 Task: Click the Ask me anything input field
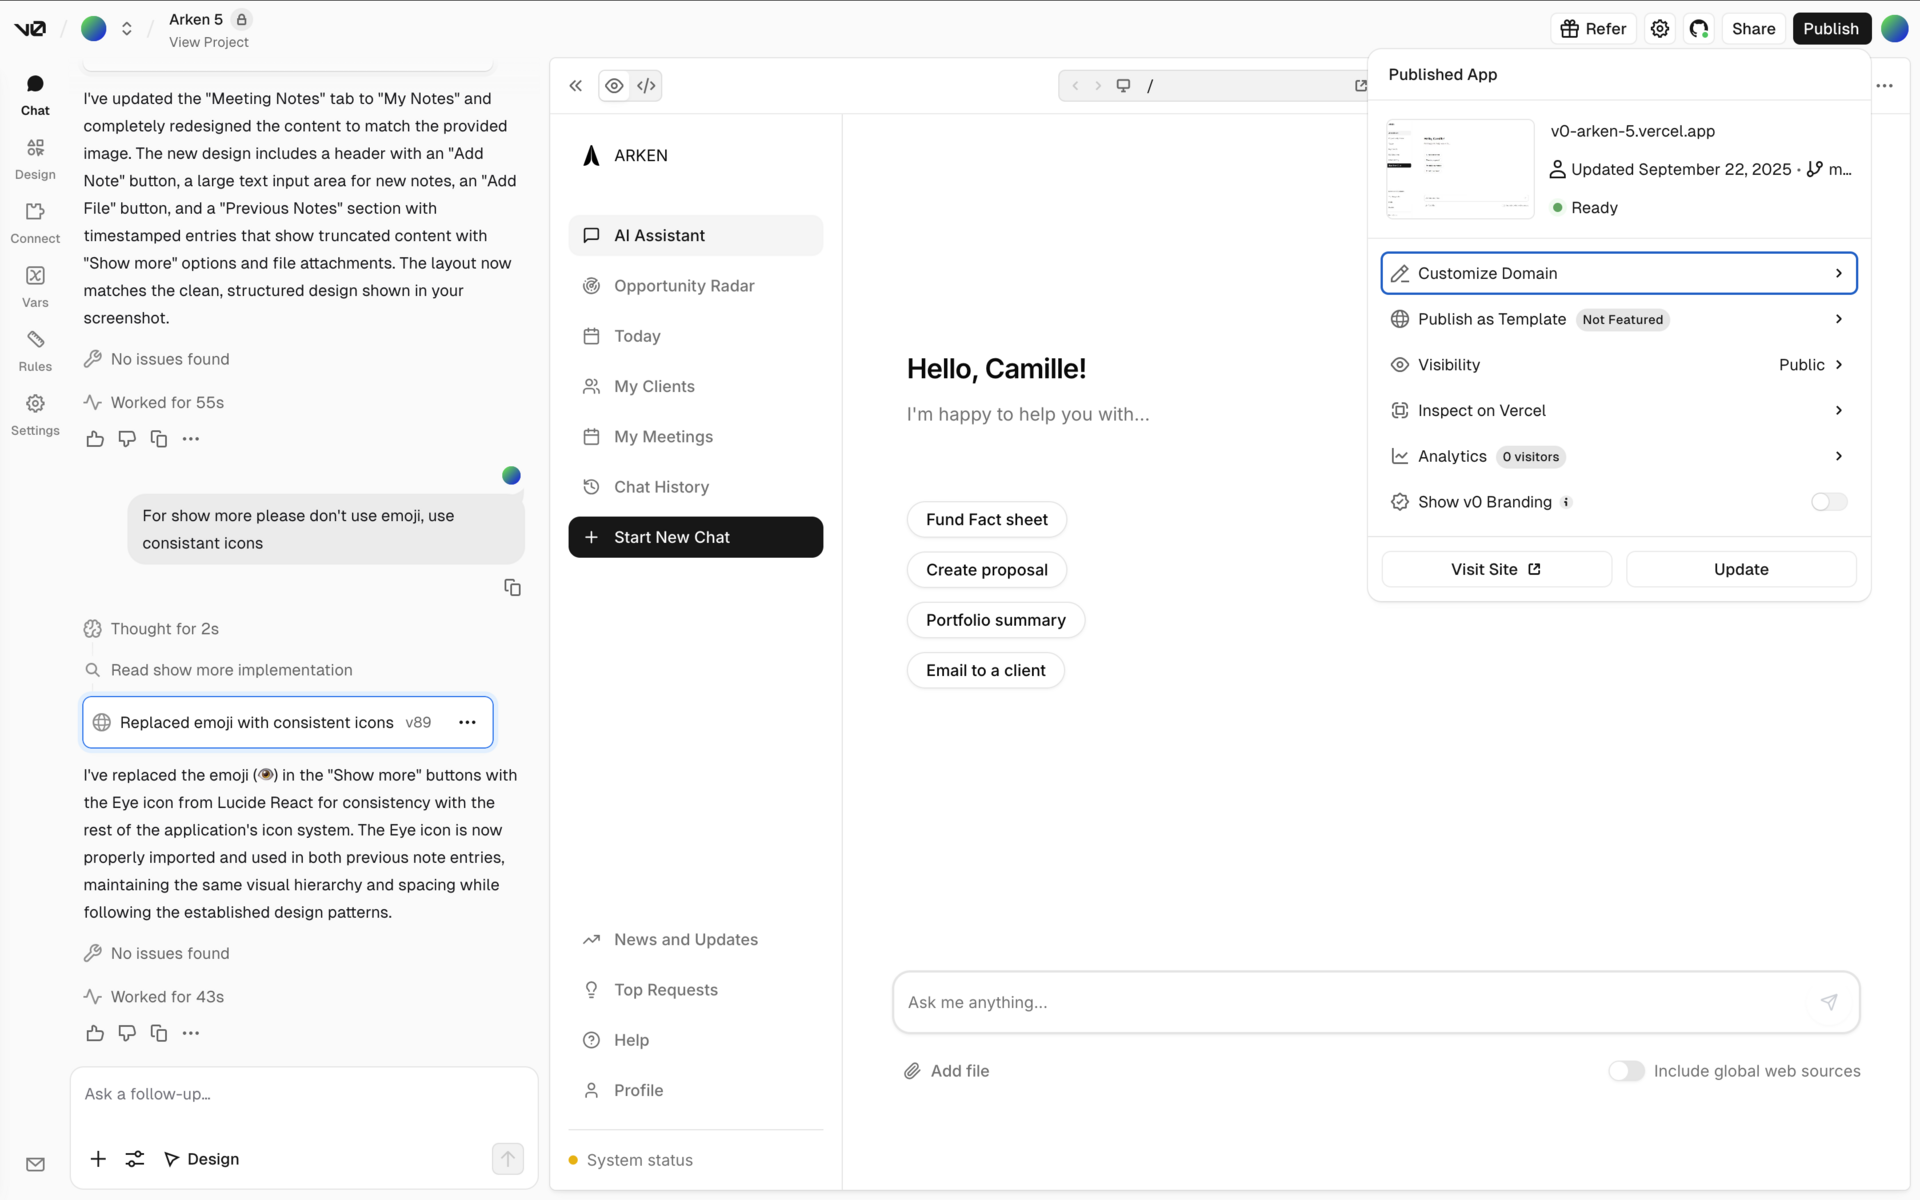tap(1350, 1002)
